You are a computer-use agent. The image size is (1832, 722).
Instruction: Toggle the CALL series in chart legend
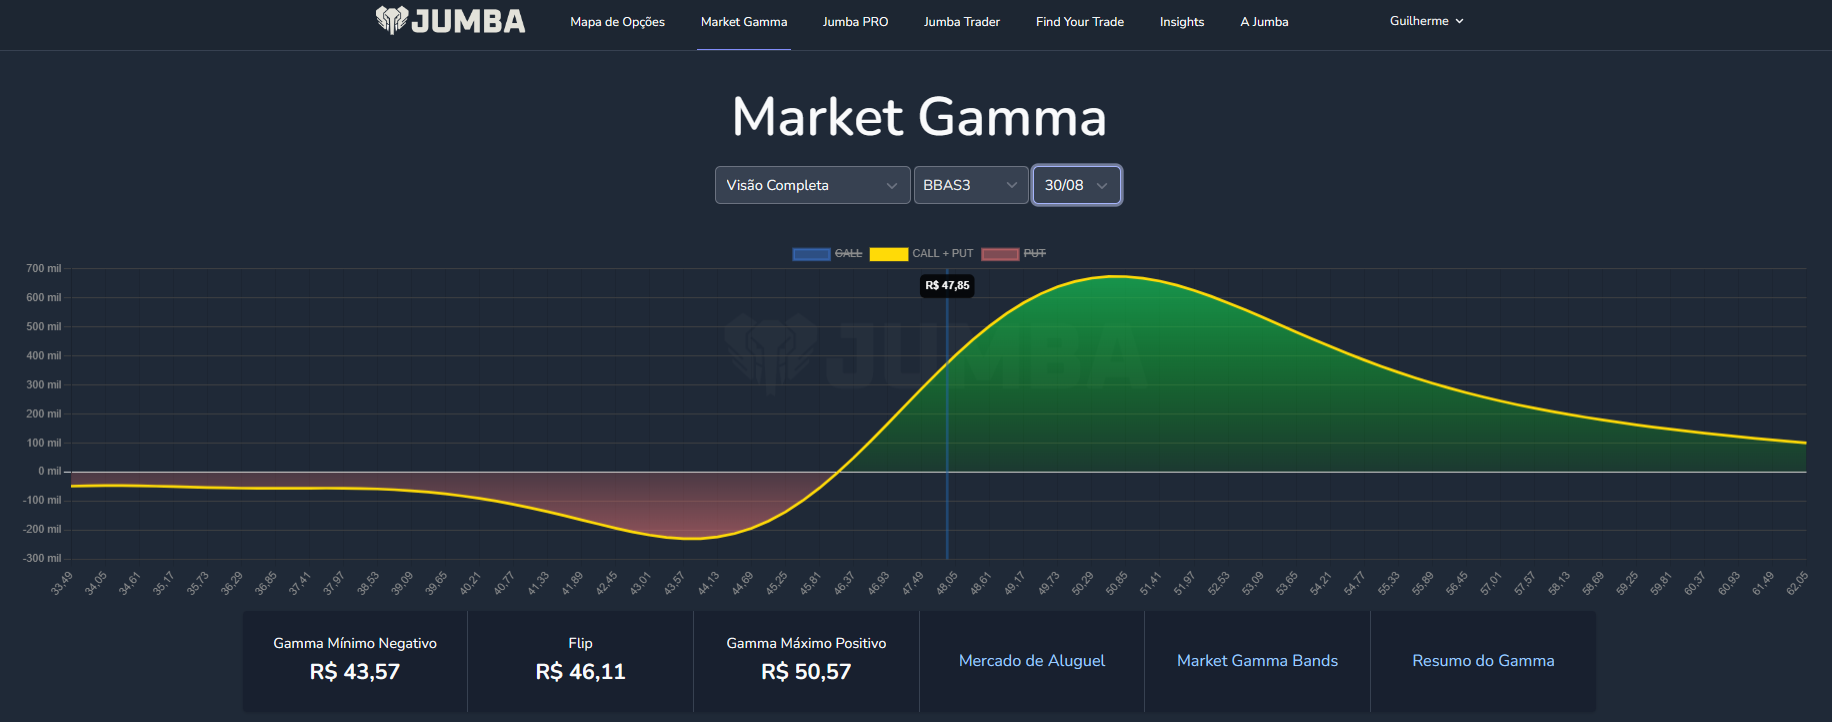[x=827, y=254]
